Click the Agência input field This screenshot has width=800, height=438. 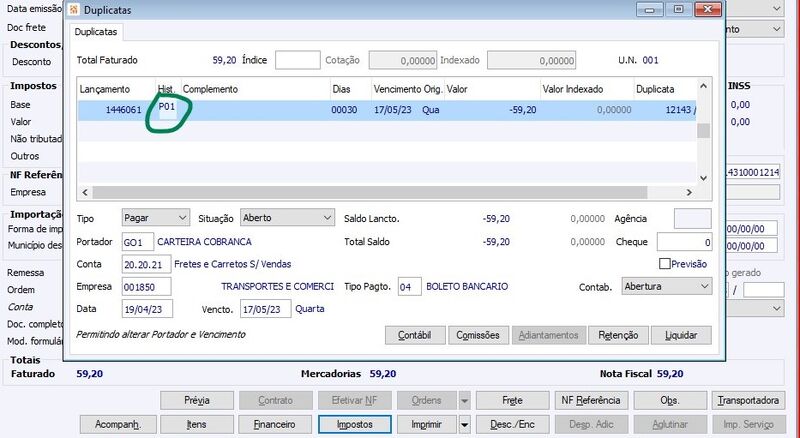pos(692,218)
